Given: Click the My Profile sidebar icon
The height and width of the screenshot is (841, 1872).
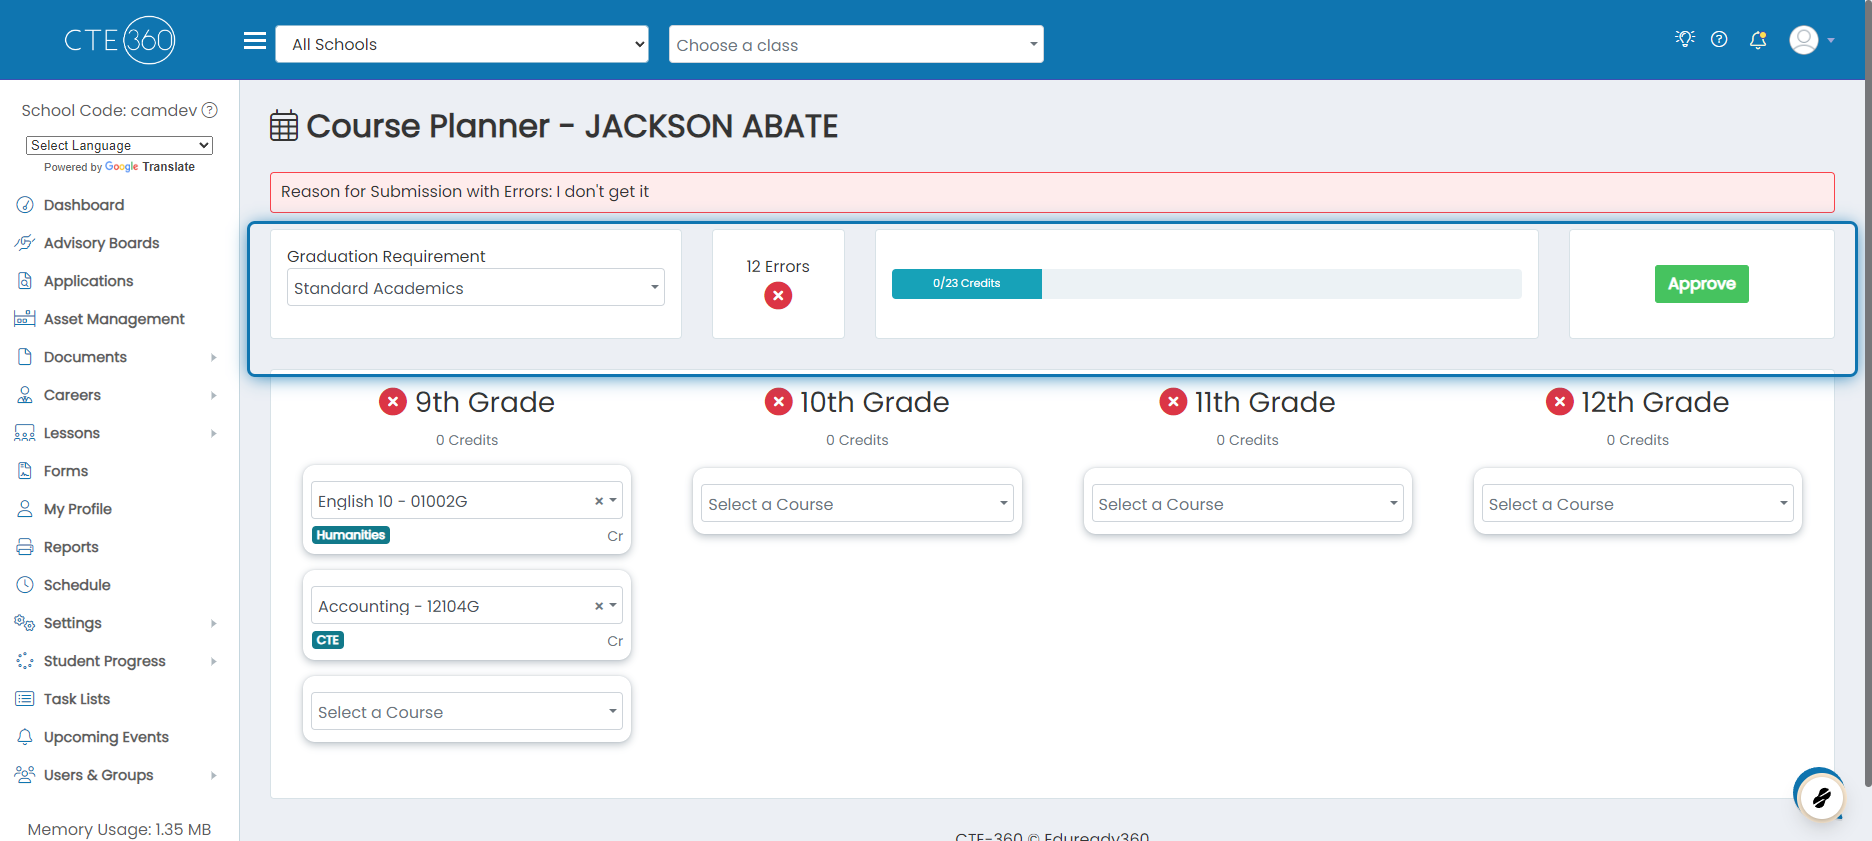Looking at the screenshot, I should [25, 509].
